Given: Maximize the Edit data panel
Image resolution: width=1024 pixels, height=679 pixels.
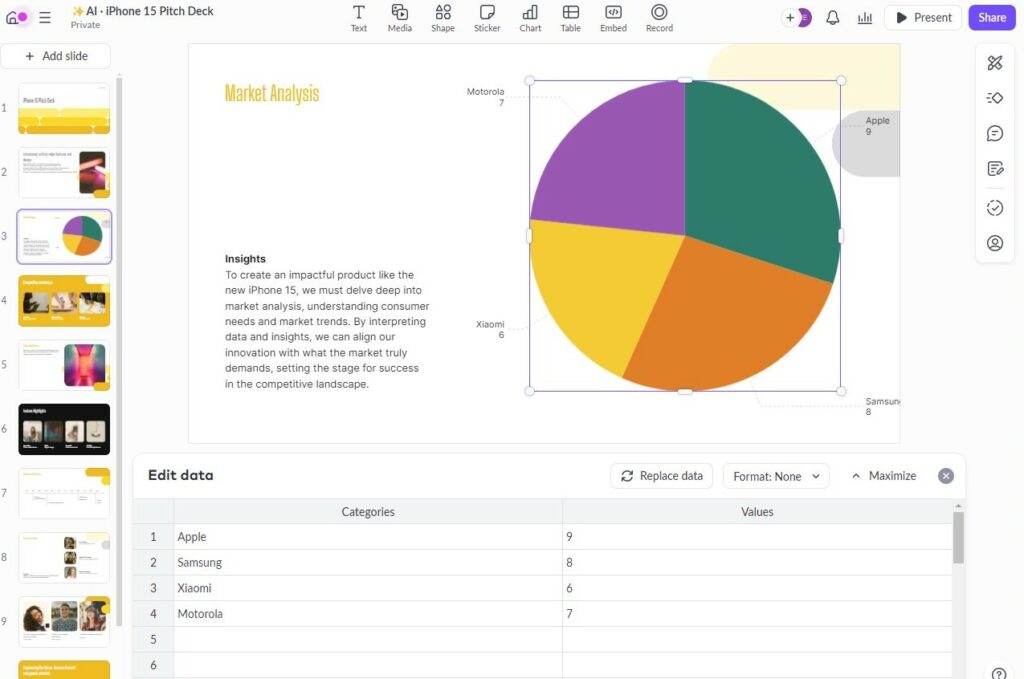Looking at the screenshot, I should [883, 476].
